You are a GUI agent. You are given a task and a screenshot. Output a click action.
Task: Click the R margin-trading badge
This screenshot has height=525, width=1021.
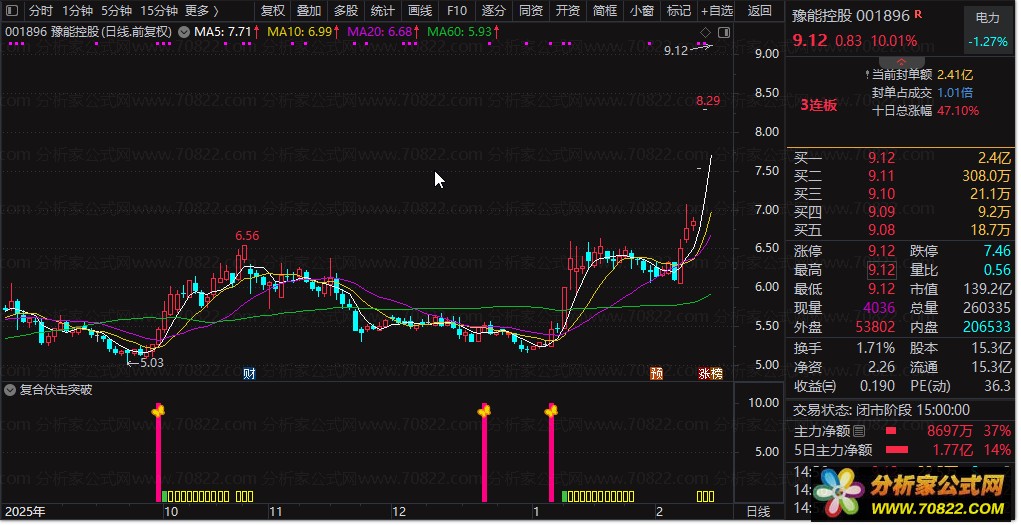(918, 14)
